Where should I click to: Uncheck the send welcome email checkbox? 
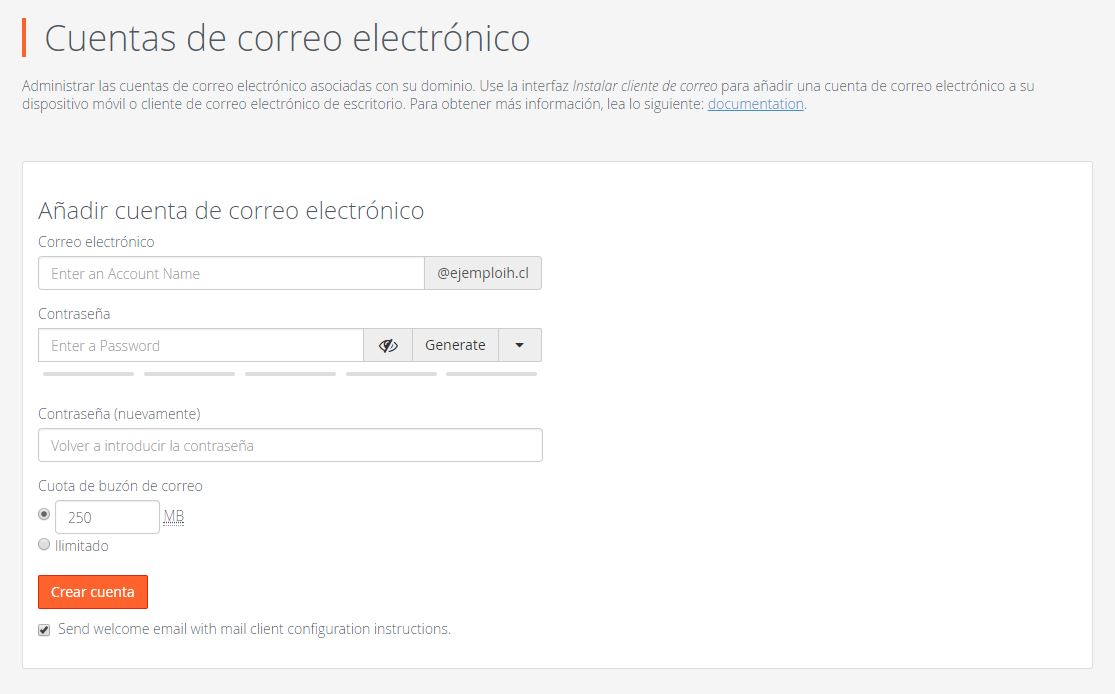click(44, 630)
